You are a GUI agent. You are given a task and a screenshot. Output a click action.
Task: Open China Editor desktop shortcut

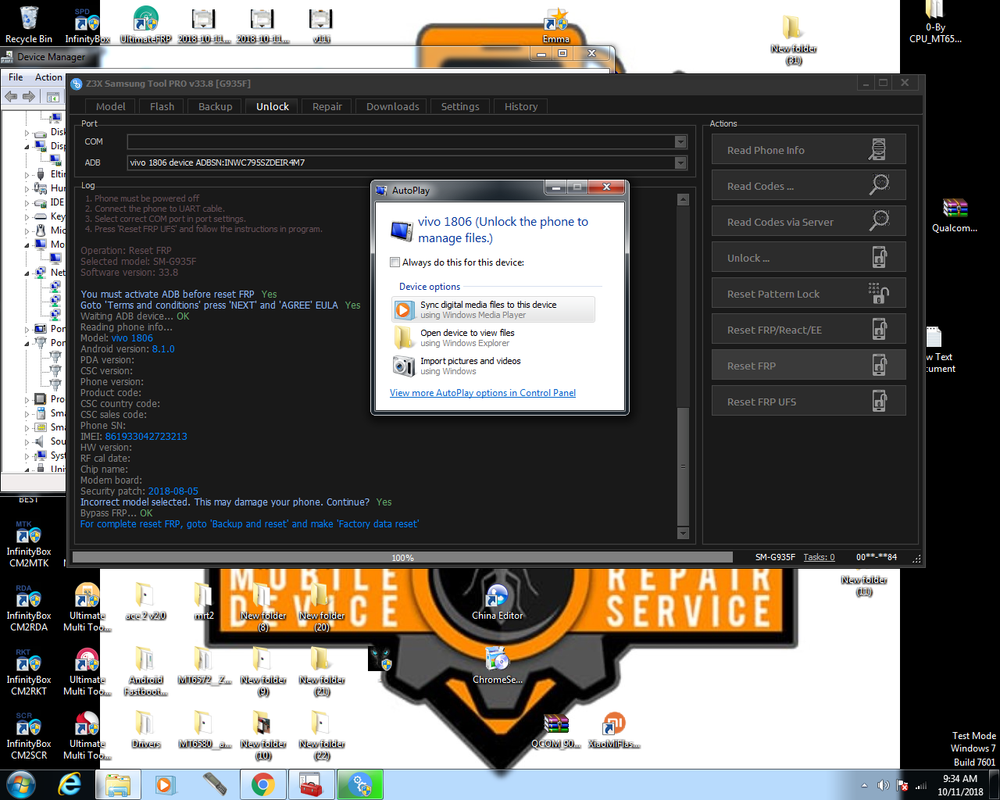497,602
